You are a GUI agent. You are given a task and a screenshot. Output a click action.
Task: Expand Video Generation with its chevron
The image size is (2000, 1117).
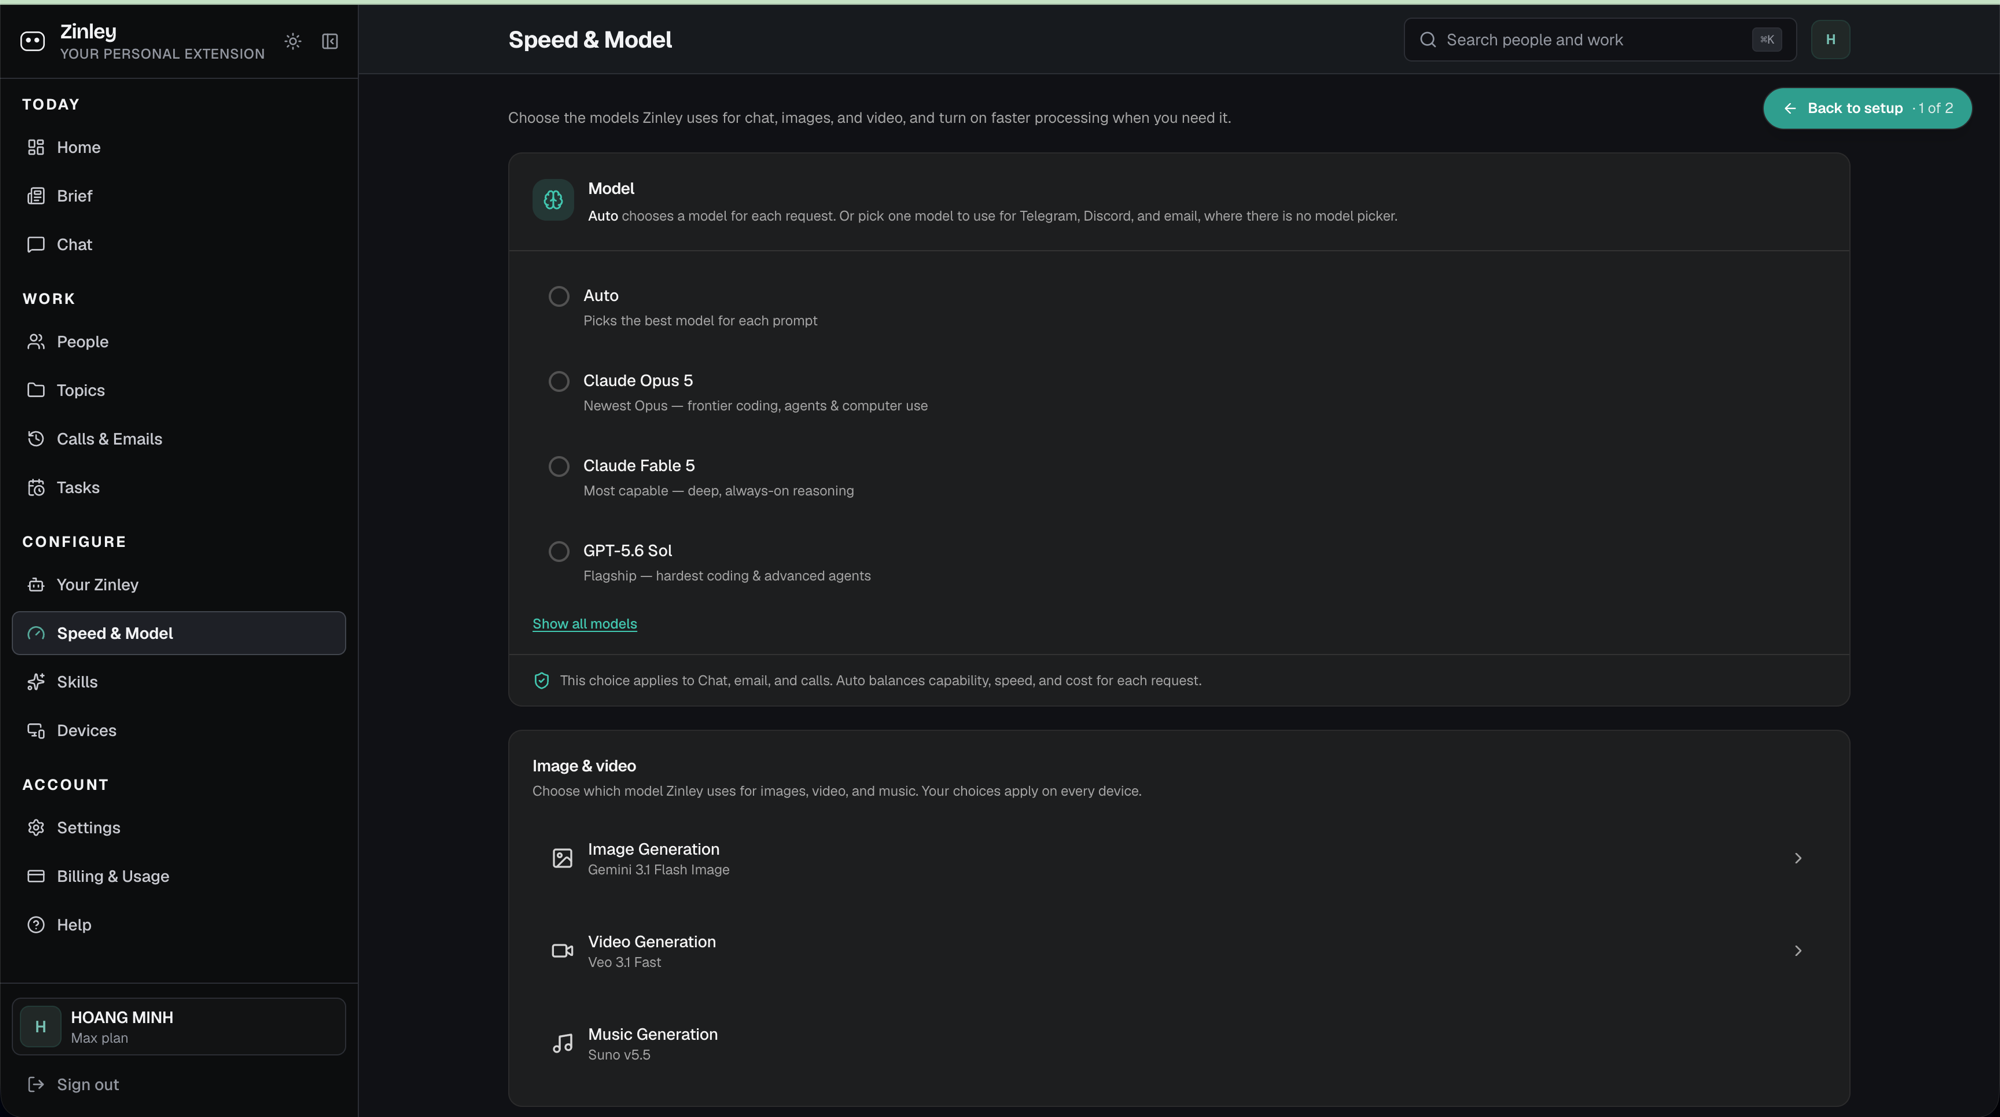pyautogui.click(x=1798, y=951)
